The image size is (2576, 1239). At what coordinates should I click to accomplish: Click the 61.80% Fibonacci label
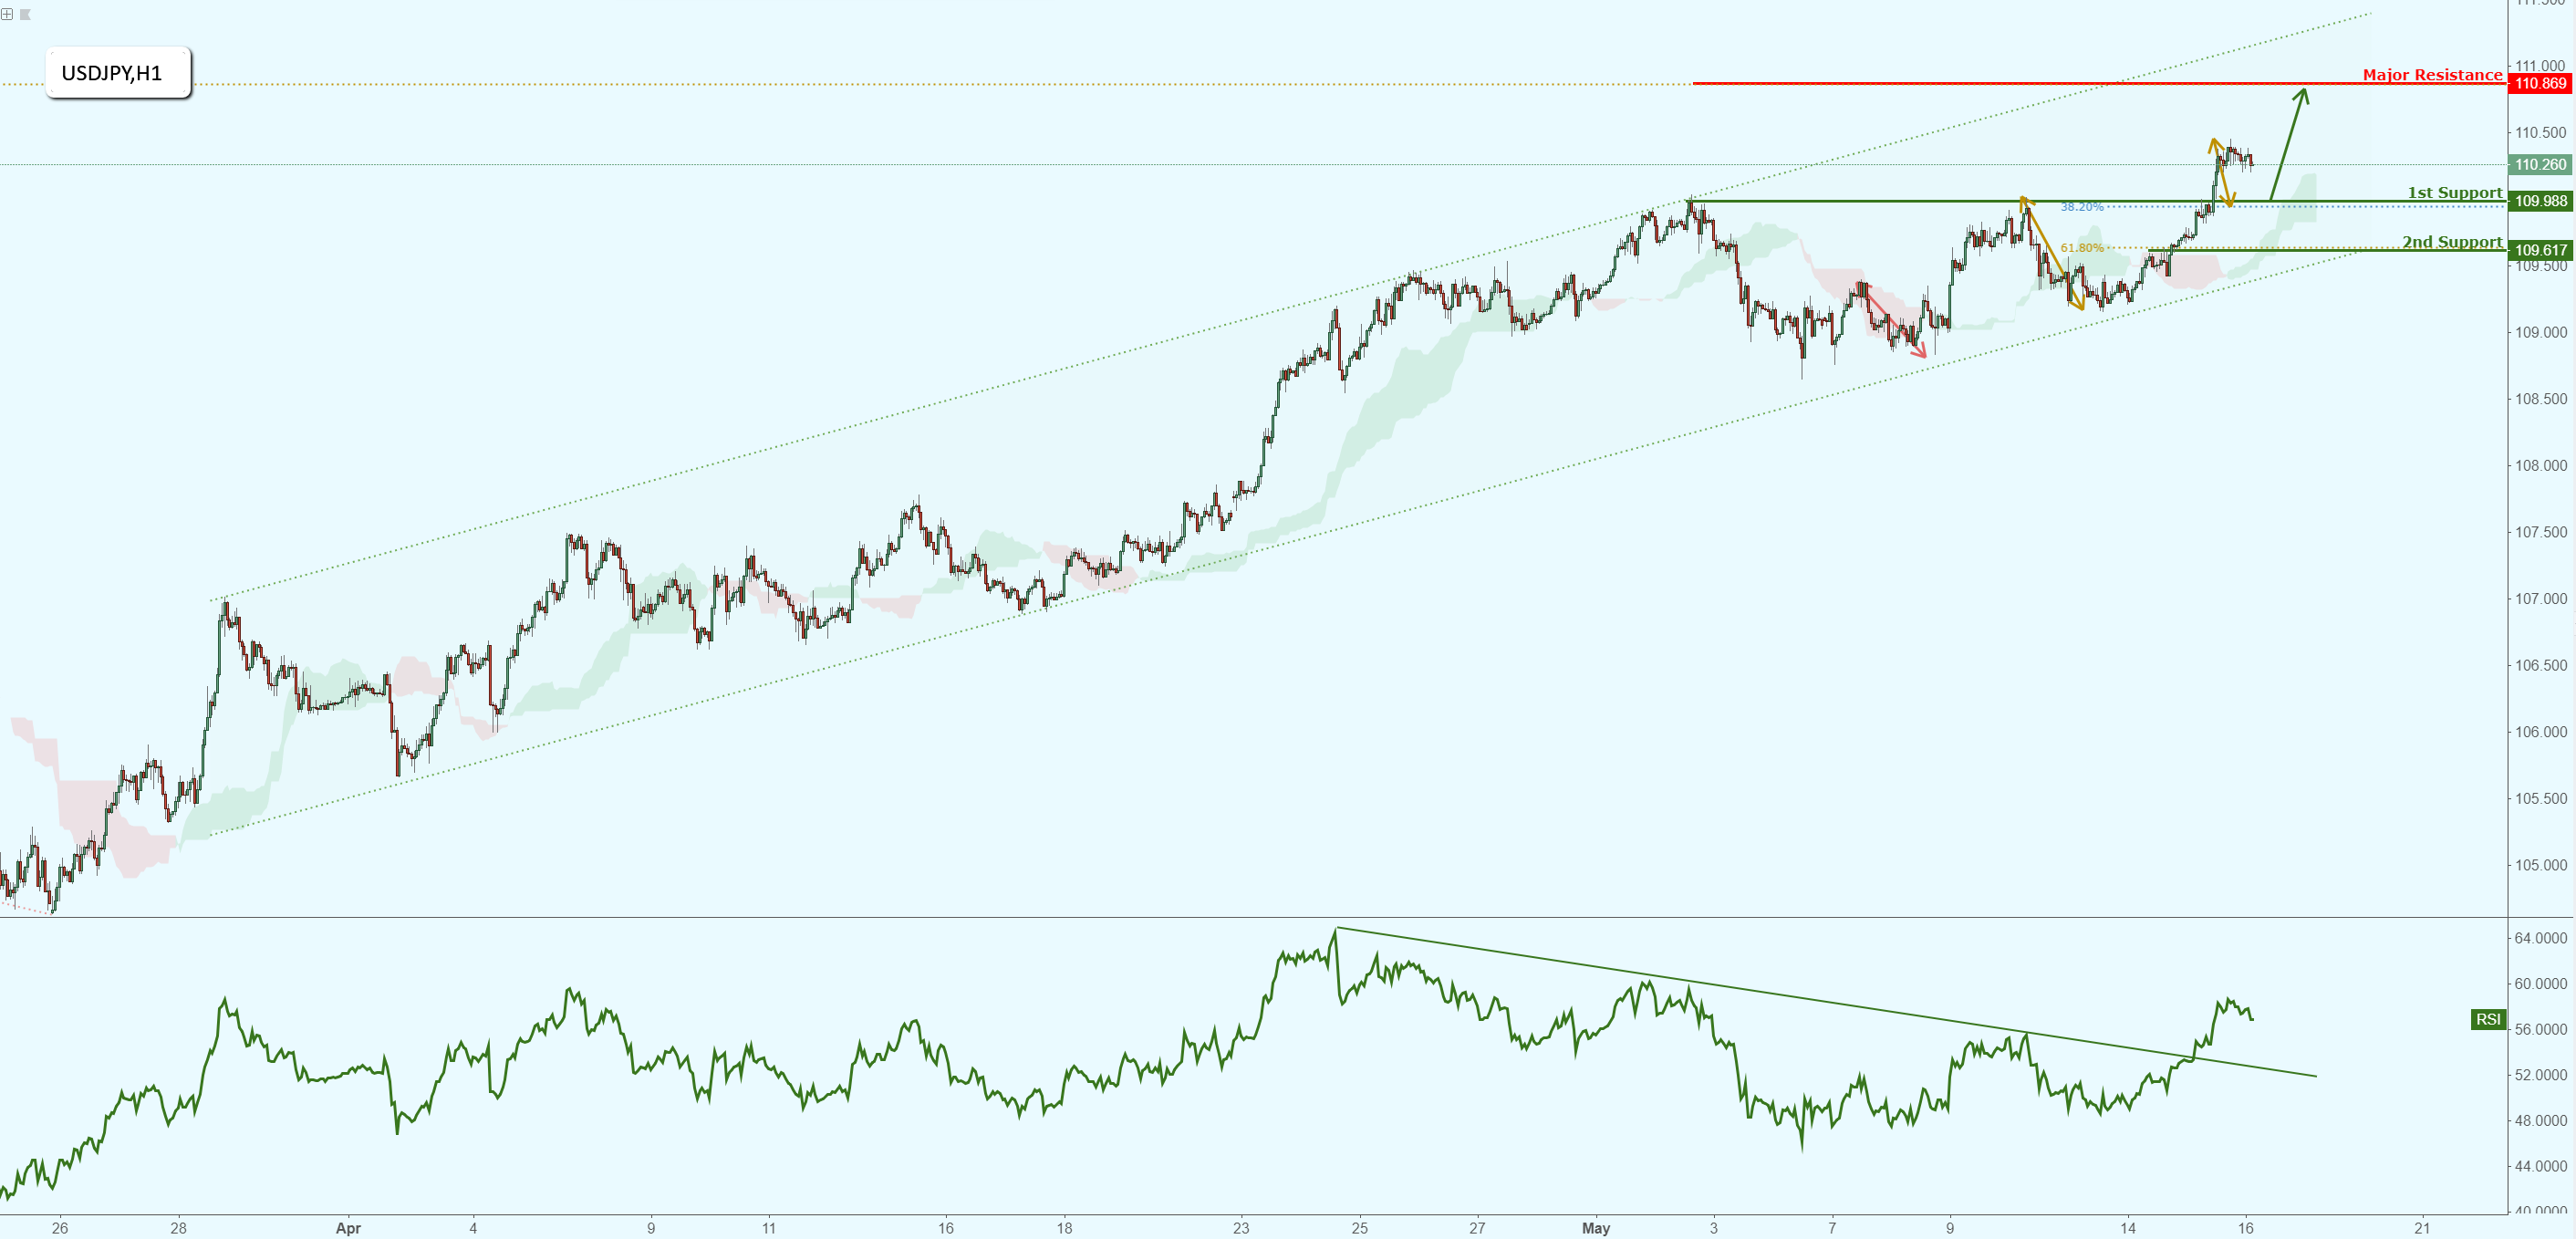(2081, 248)
